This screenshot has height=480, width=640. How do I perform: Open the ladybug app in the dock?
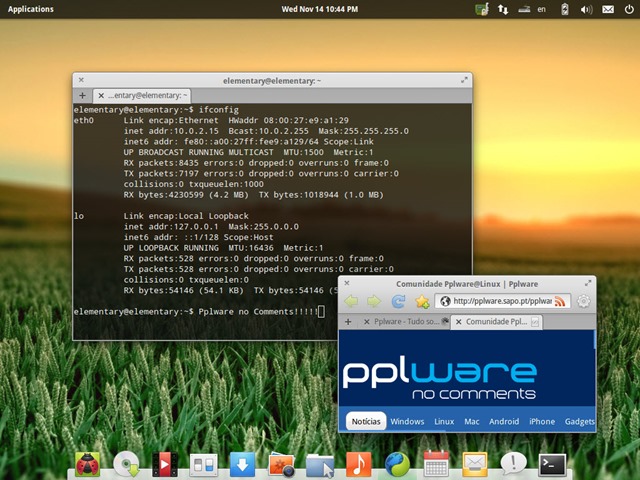coord(87,464)
